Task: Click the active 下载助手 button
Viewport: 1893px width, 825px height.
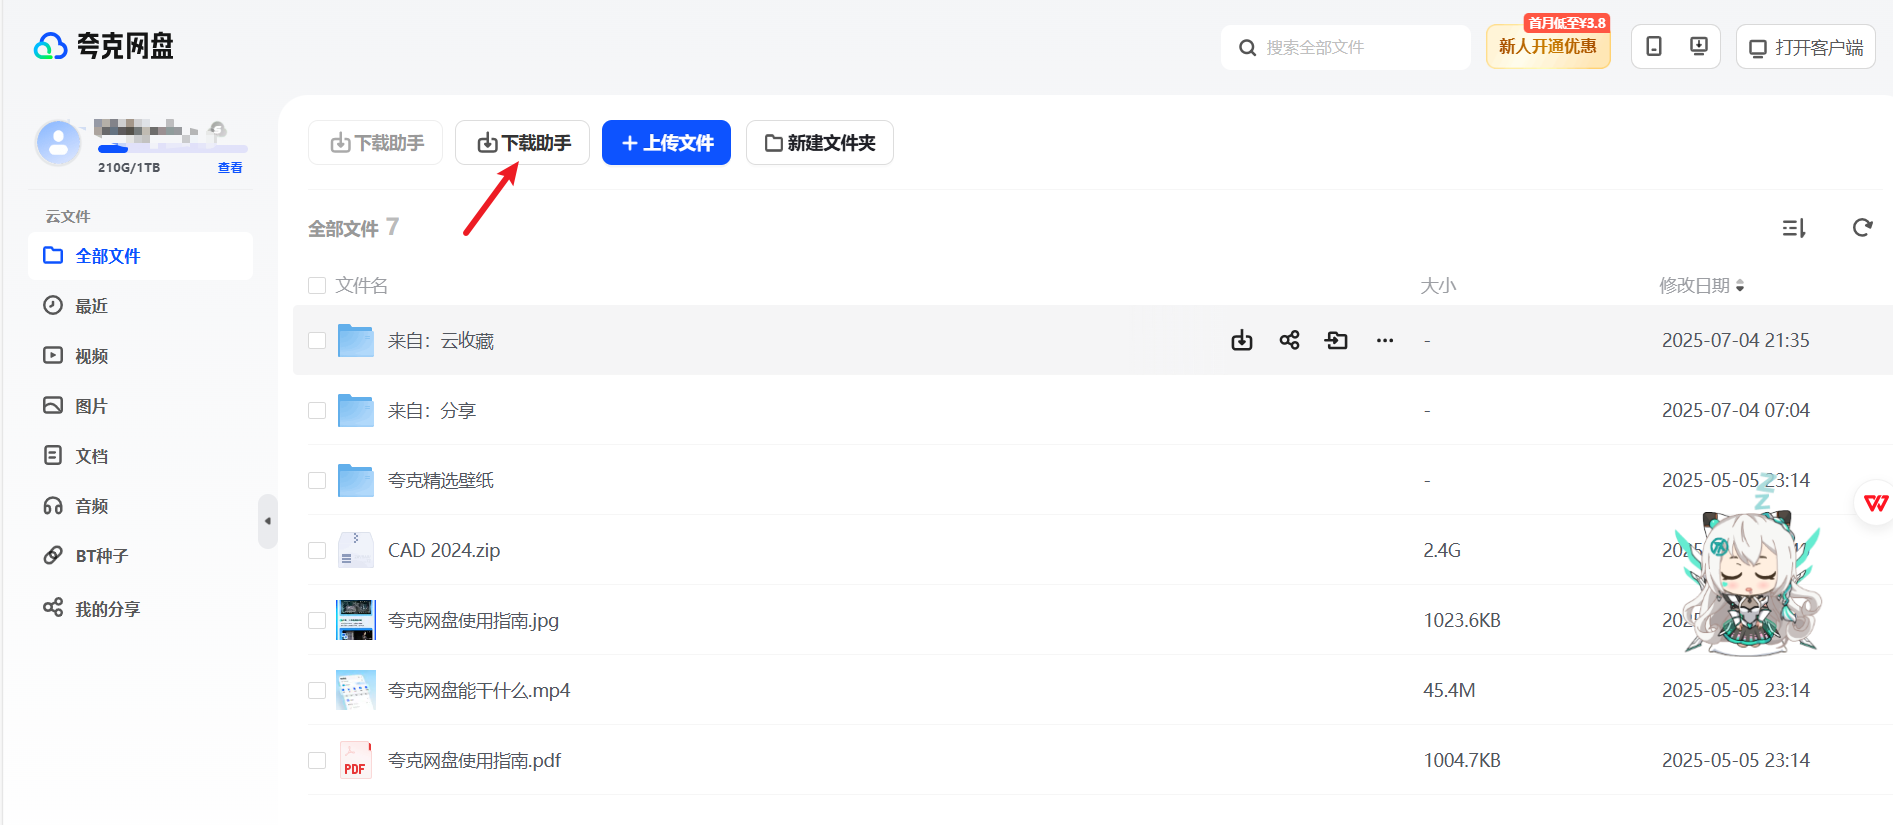Action: [x=523, y=143]
